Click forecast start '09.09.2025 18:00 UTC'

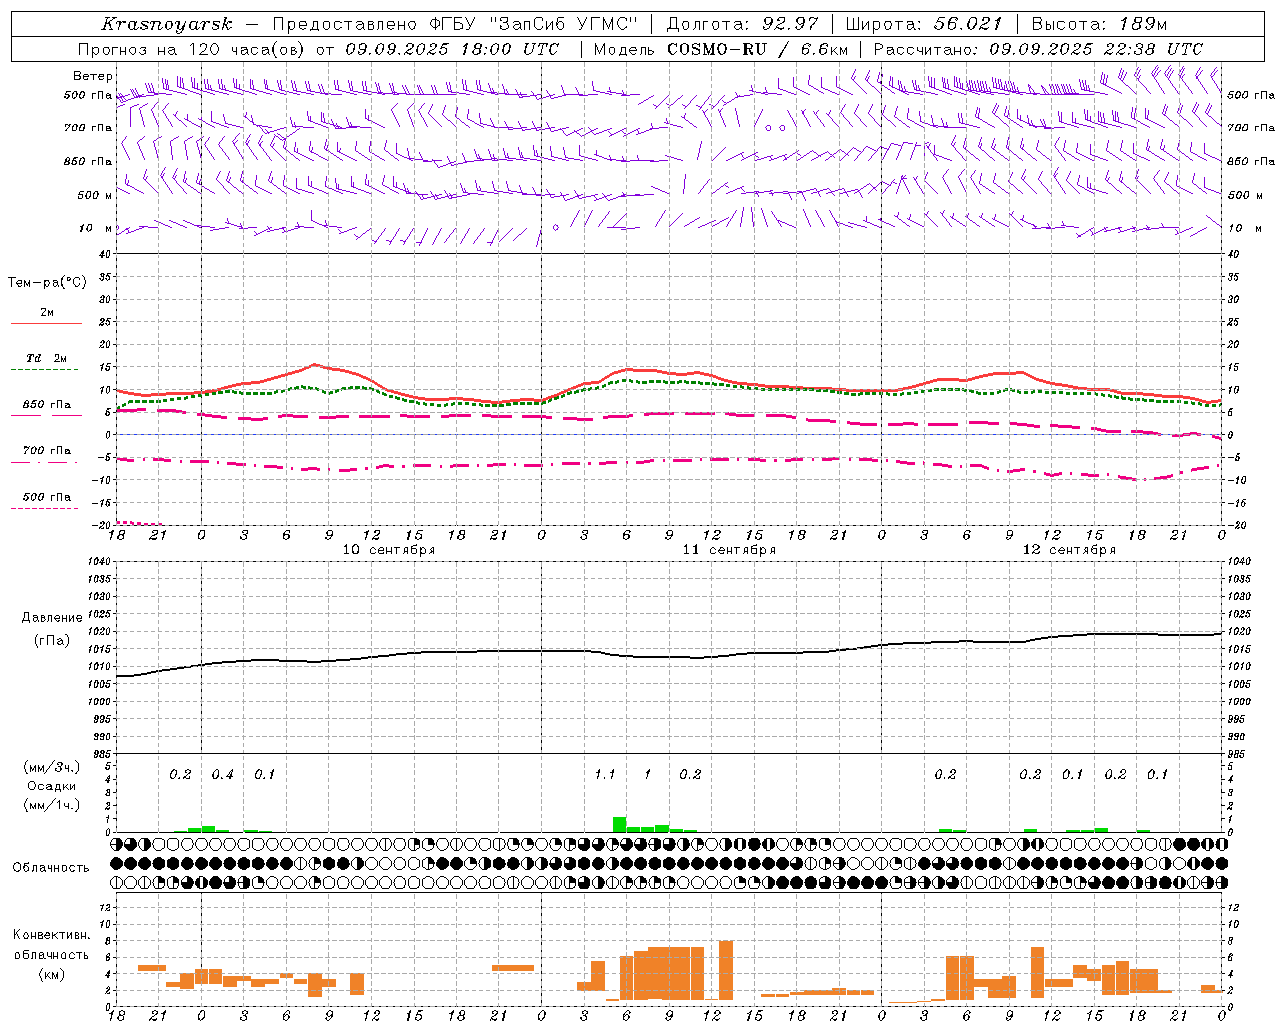(452, 49)
